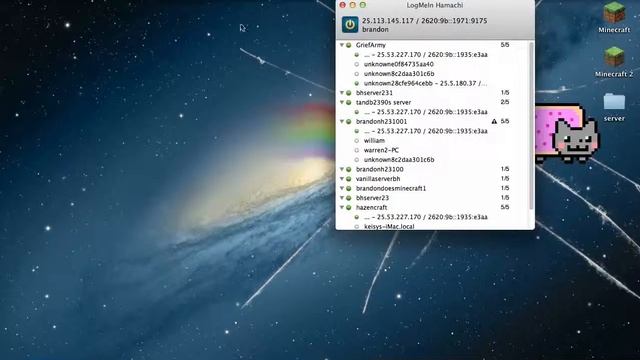Click the brandon username in header
640x360 pixels.
375,30
